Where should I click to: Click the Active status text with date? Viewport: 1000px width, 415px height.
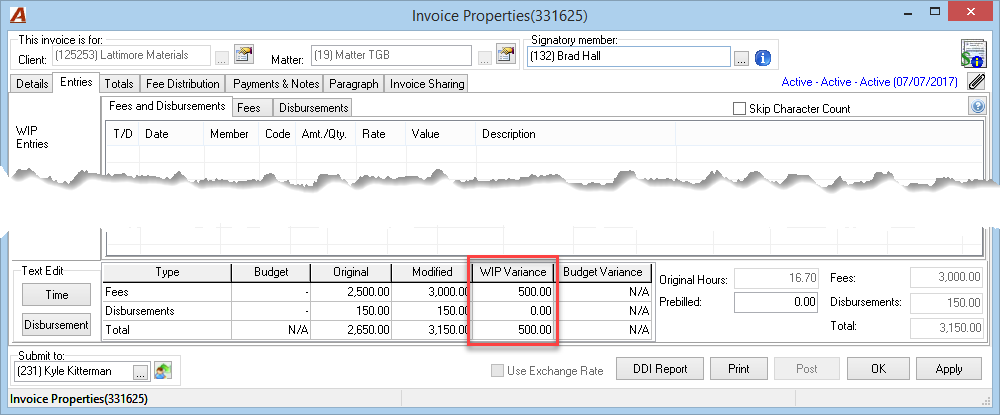tap(869, 82)
